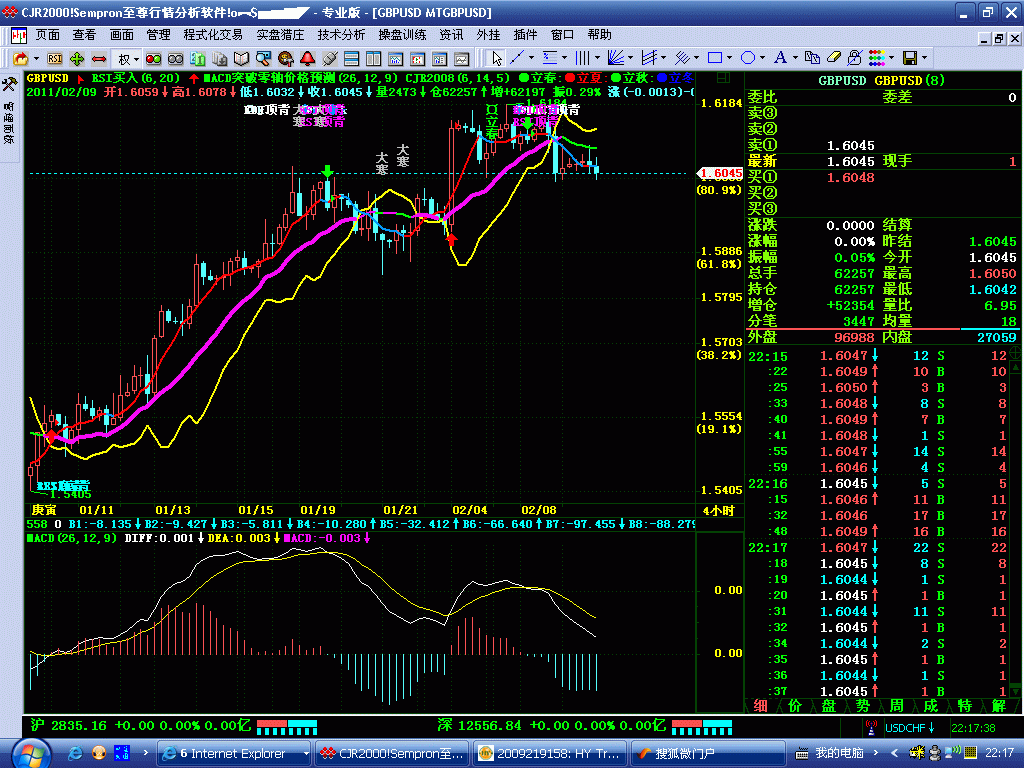1024x768 pixels.
Task: Switch to the 细 tab in quote panel
Action: pyautogui.click(x=760, y=705)
